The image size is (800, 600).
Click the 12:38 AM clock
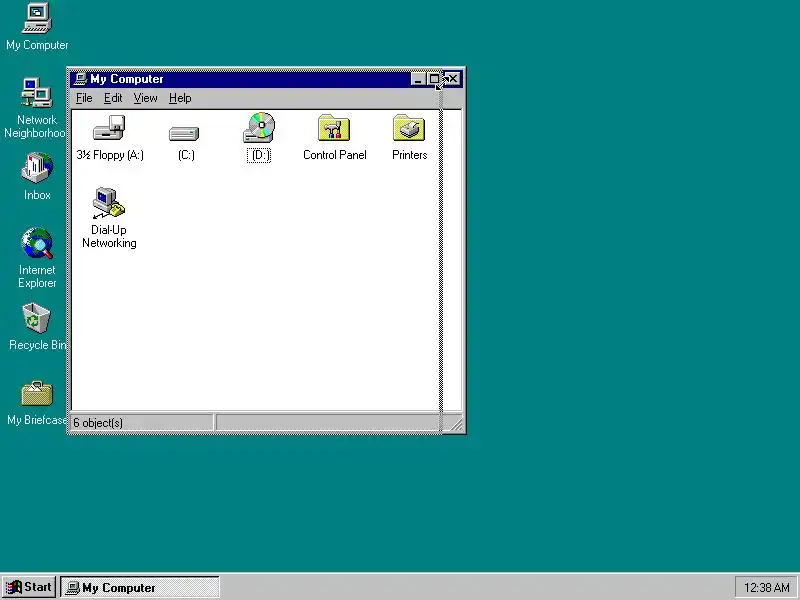[766, 588]
